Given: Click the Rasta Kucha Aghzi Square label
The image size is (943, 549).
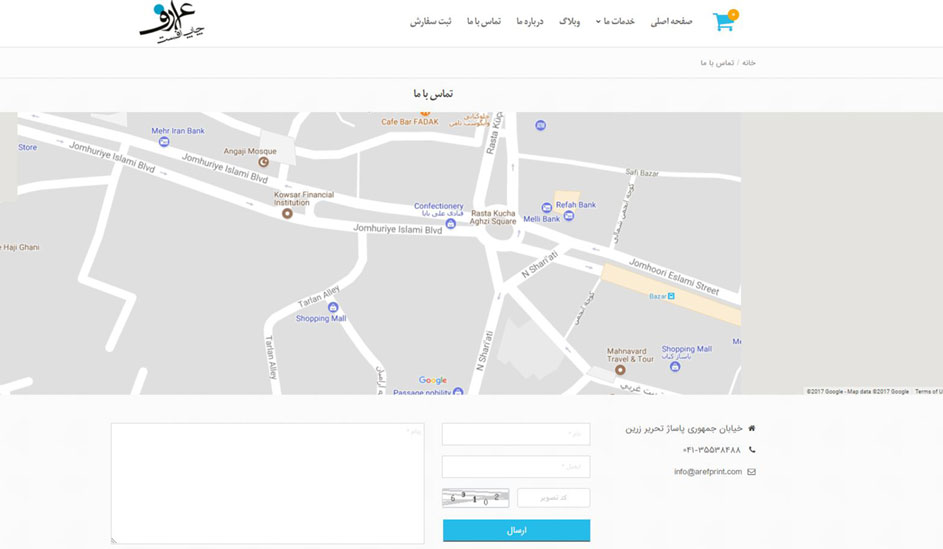Looking at the screenshot, I should 493,217.
